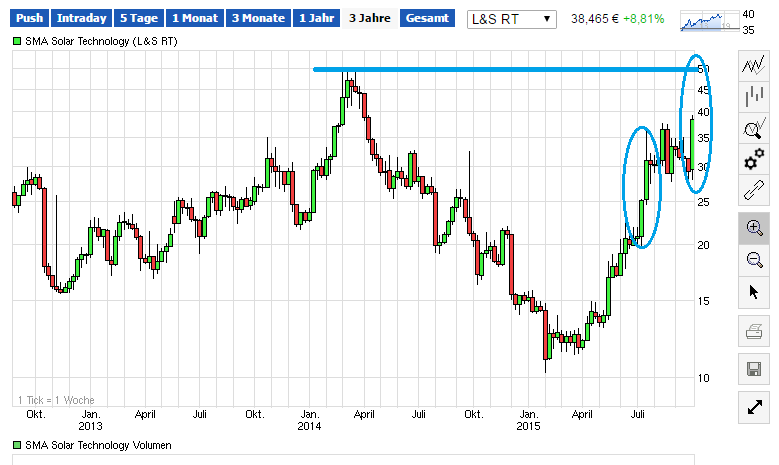The image size is (779, 465).
Task: Click the '1 Tick = 1 Woche' note
Action: coord(56,400)
